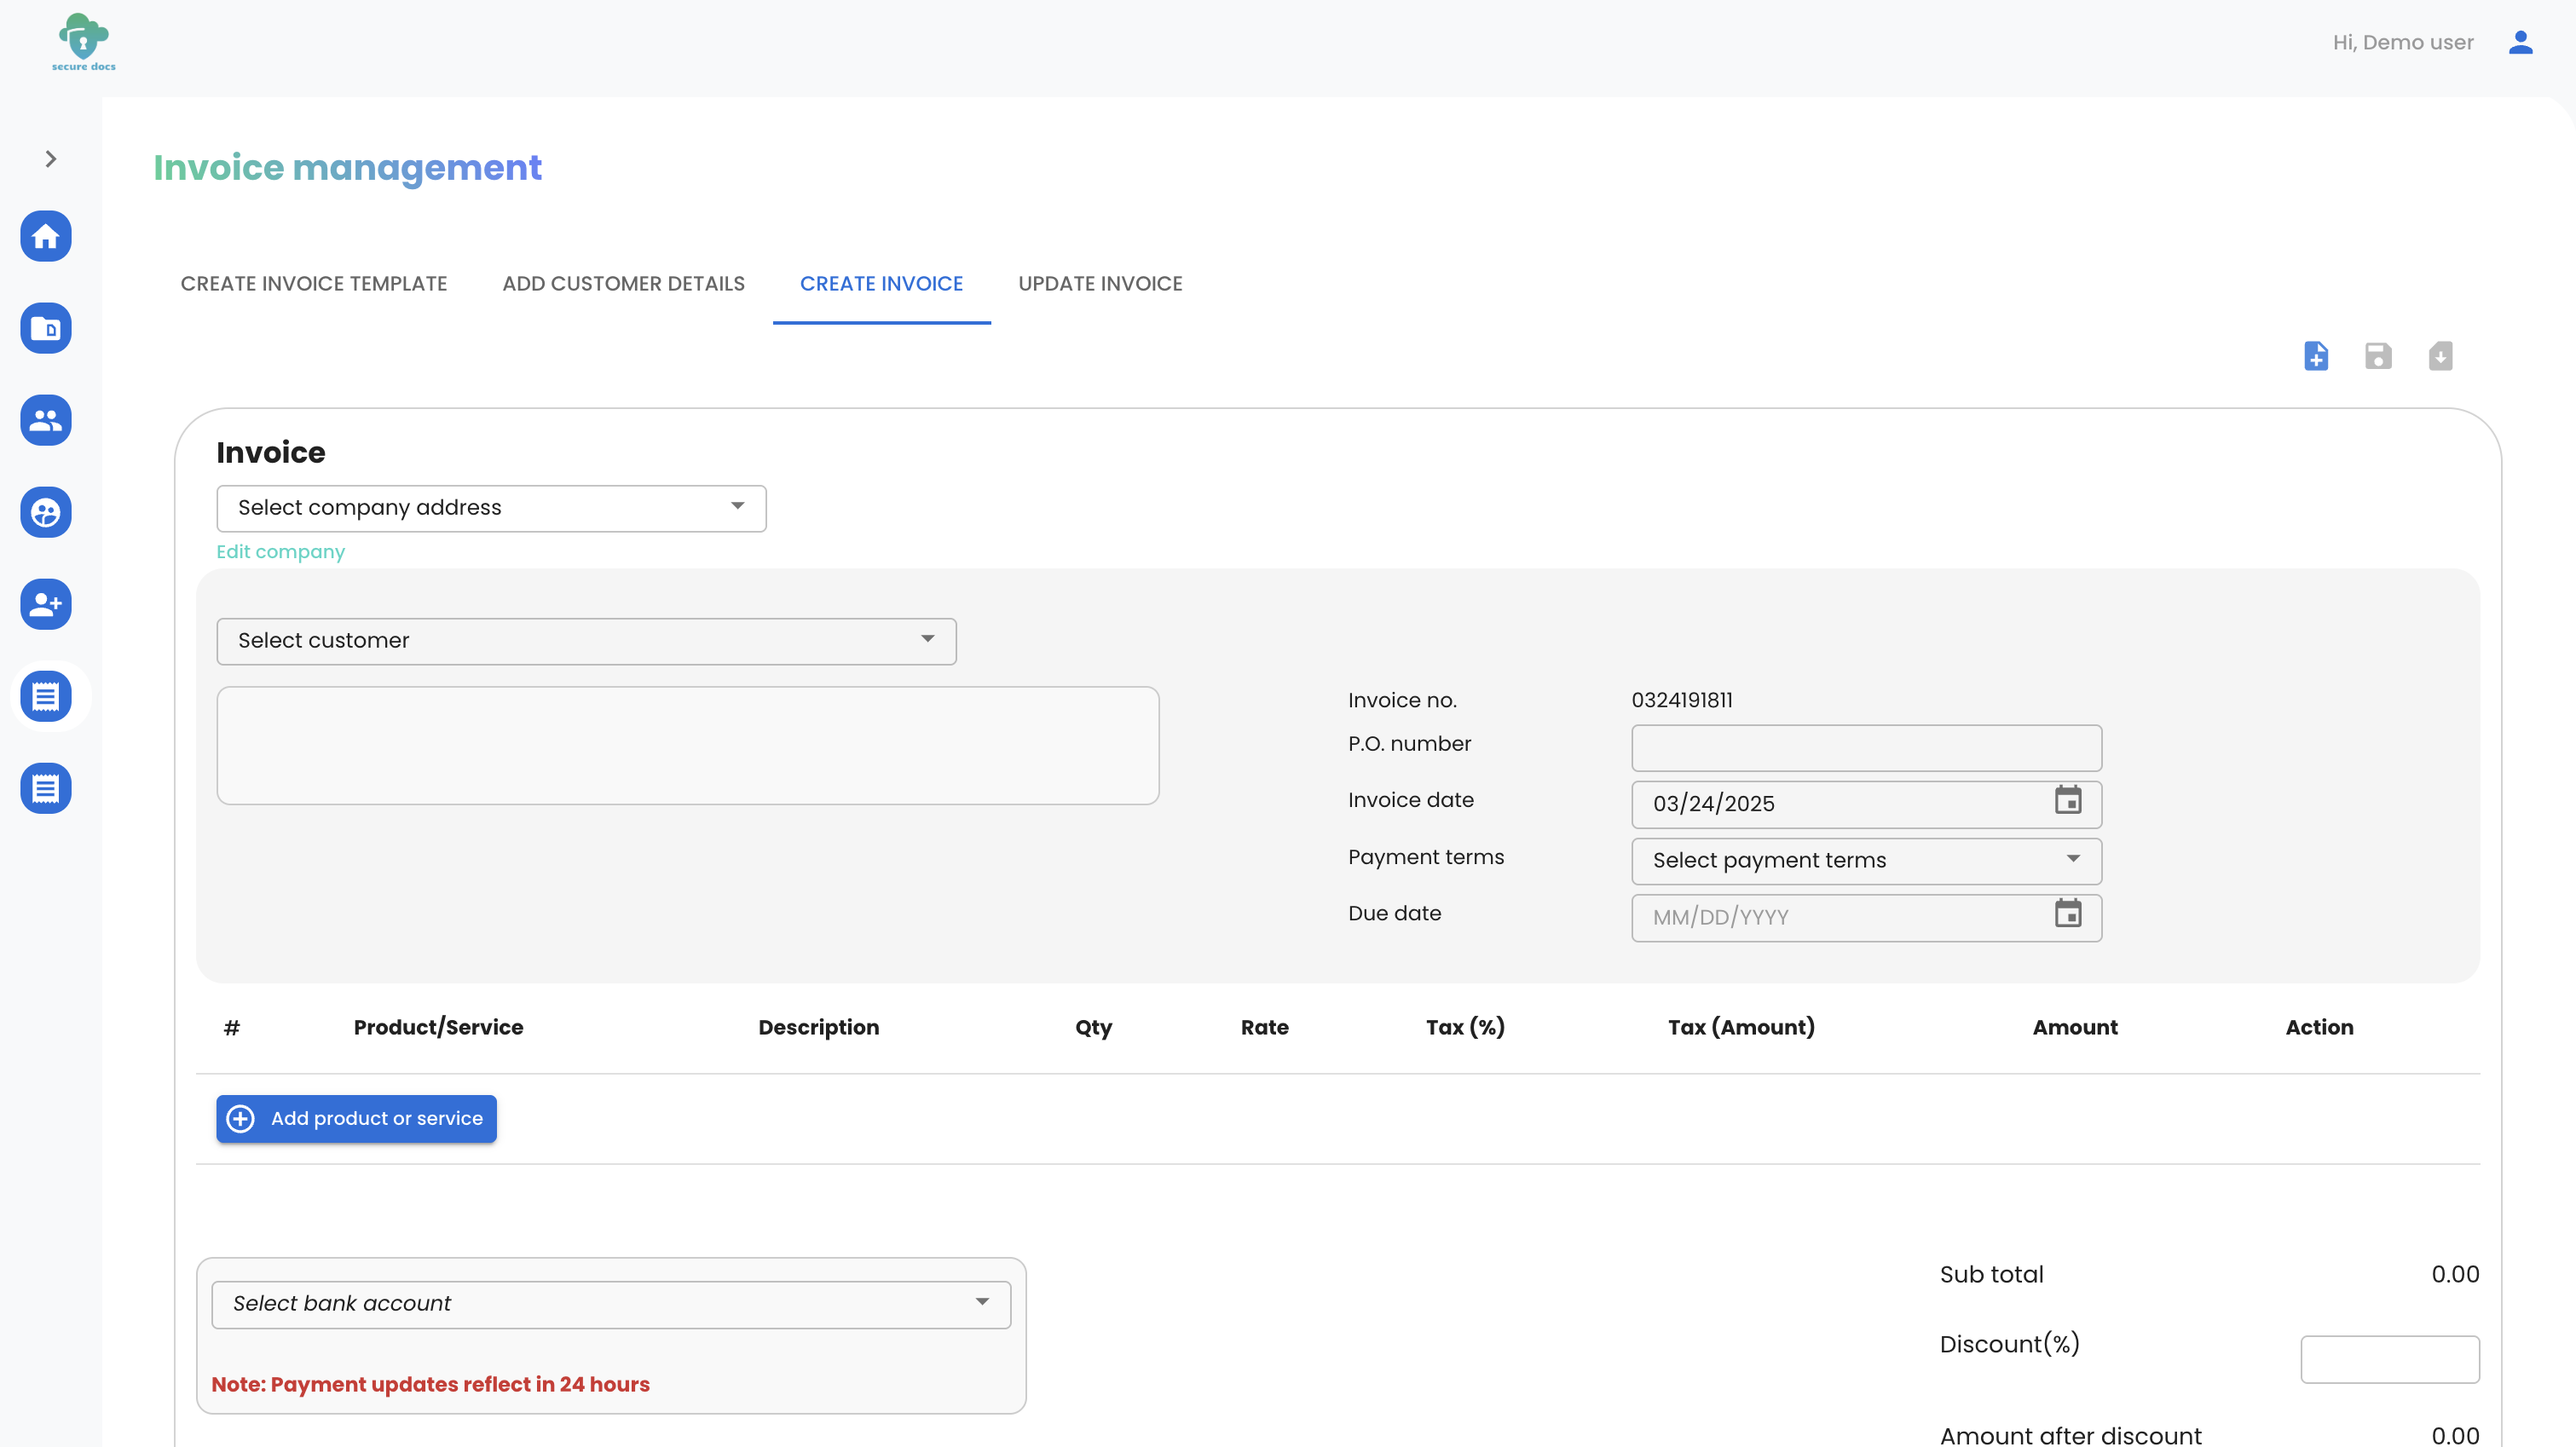Image resolution: width=2576 pixels, height=1447 pixels.
Task: Click the payment updates note text
Action: pyautogui.click(x=430, y=1385)
